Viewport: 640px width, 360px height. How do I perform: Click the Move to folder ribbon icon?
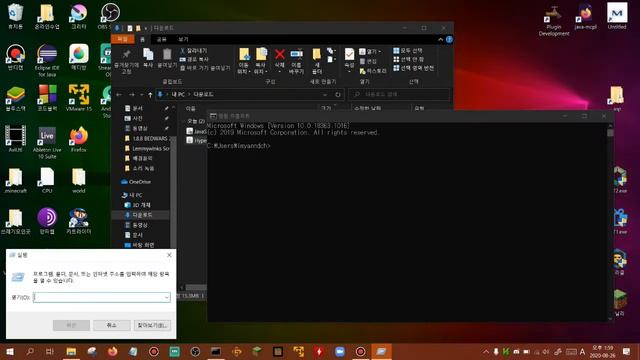click(x=244, y=55)
